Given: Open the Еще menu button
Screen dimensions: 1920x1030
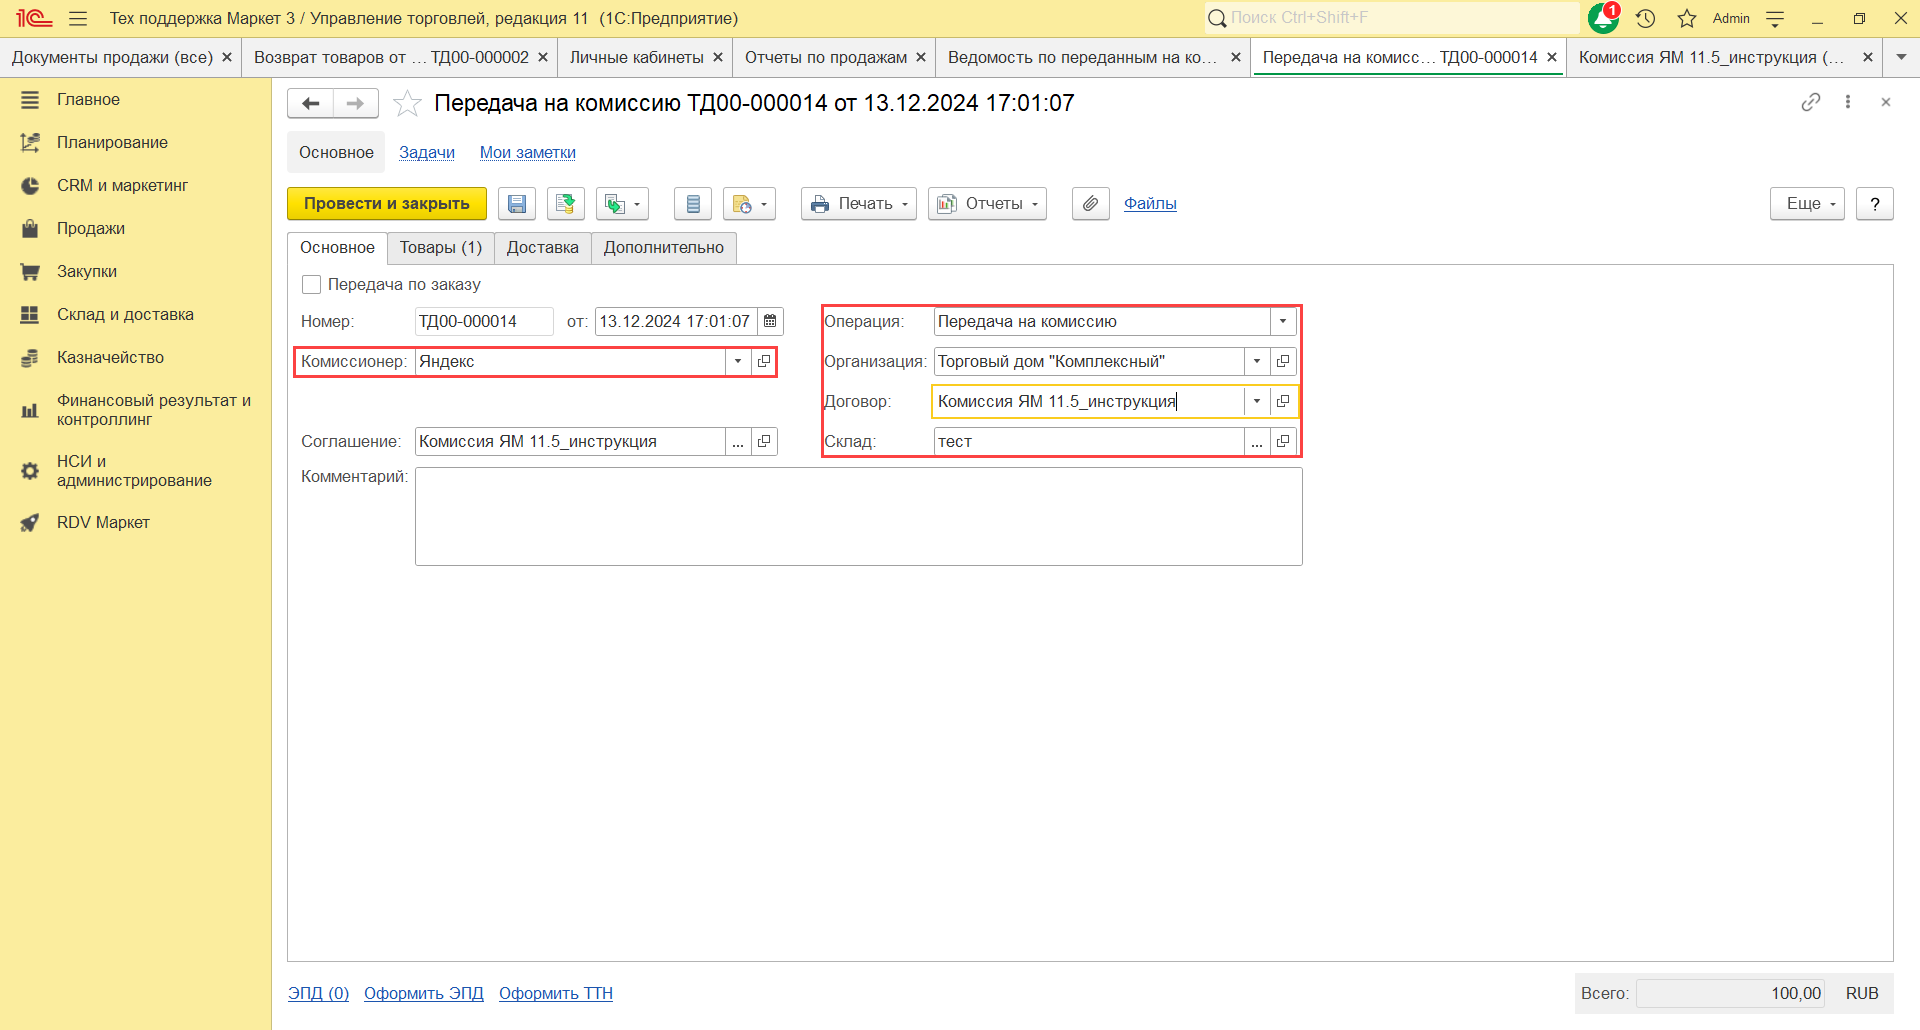Looking at the screenshot, I should pos(1807,204).
